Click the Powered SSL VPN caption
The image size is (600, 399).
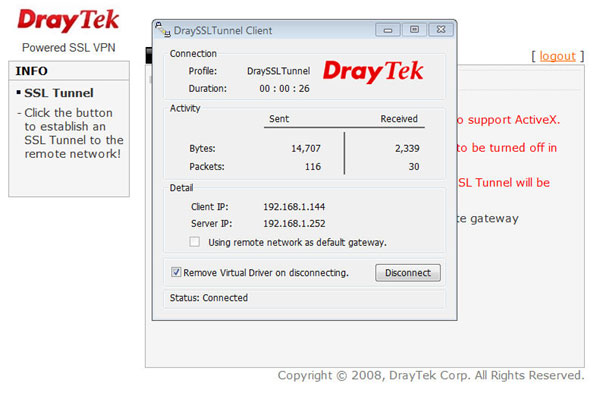coord(68,47)
